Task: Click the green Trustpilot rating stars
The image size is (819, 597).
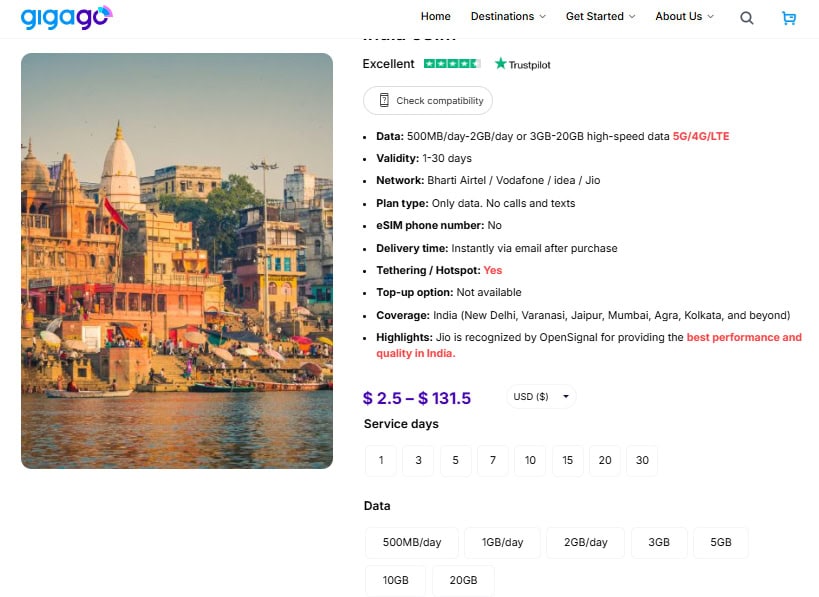Action: coord(452,64)
